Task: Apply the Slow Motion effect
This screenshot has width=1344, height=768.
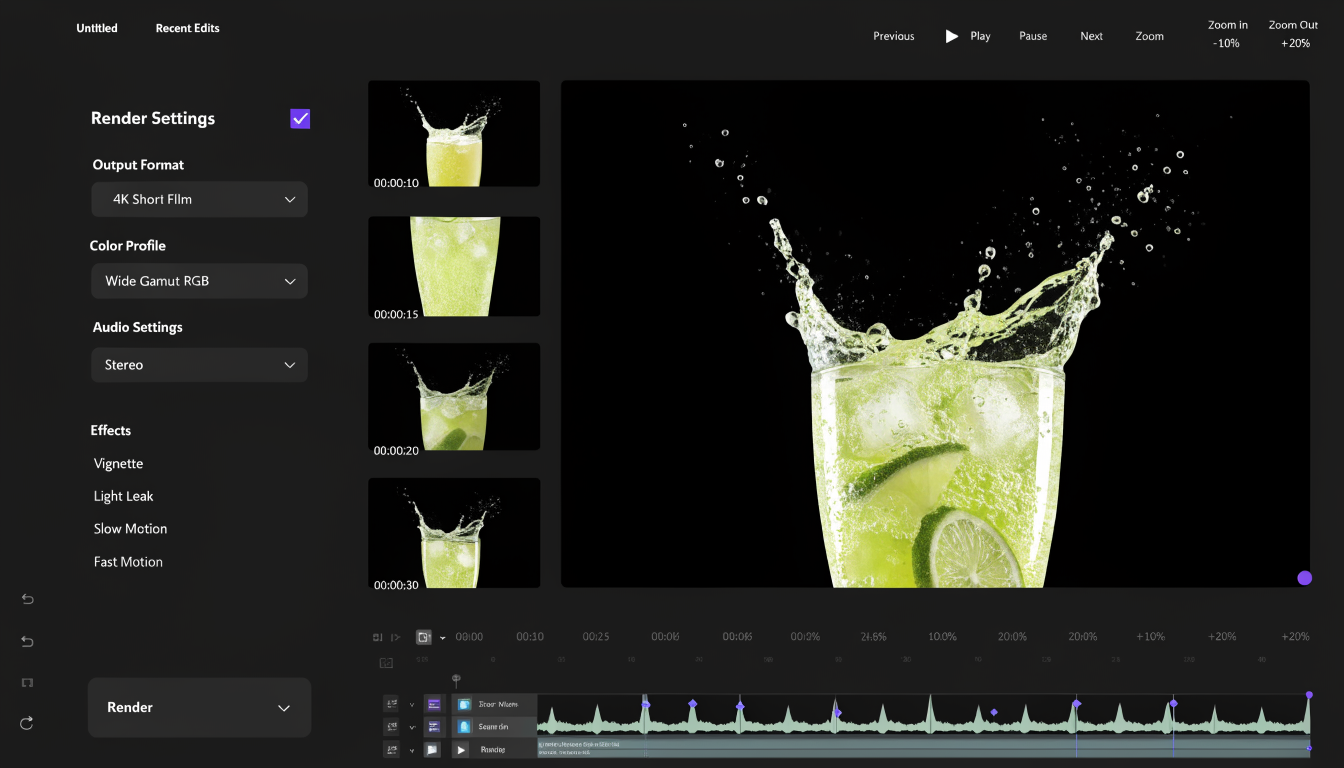Action: pyautogui.click(x=130, y=529)
